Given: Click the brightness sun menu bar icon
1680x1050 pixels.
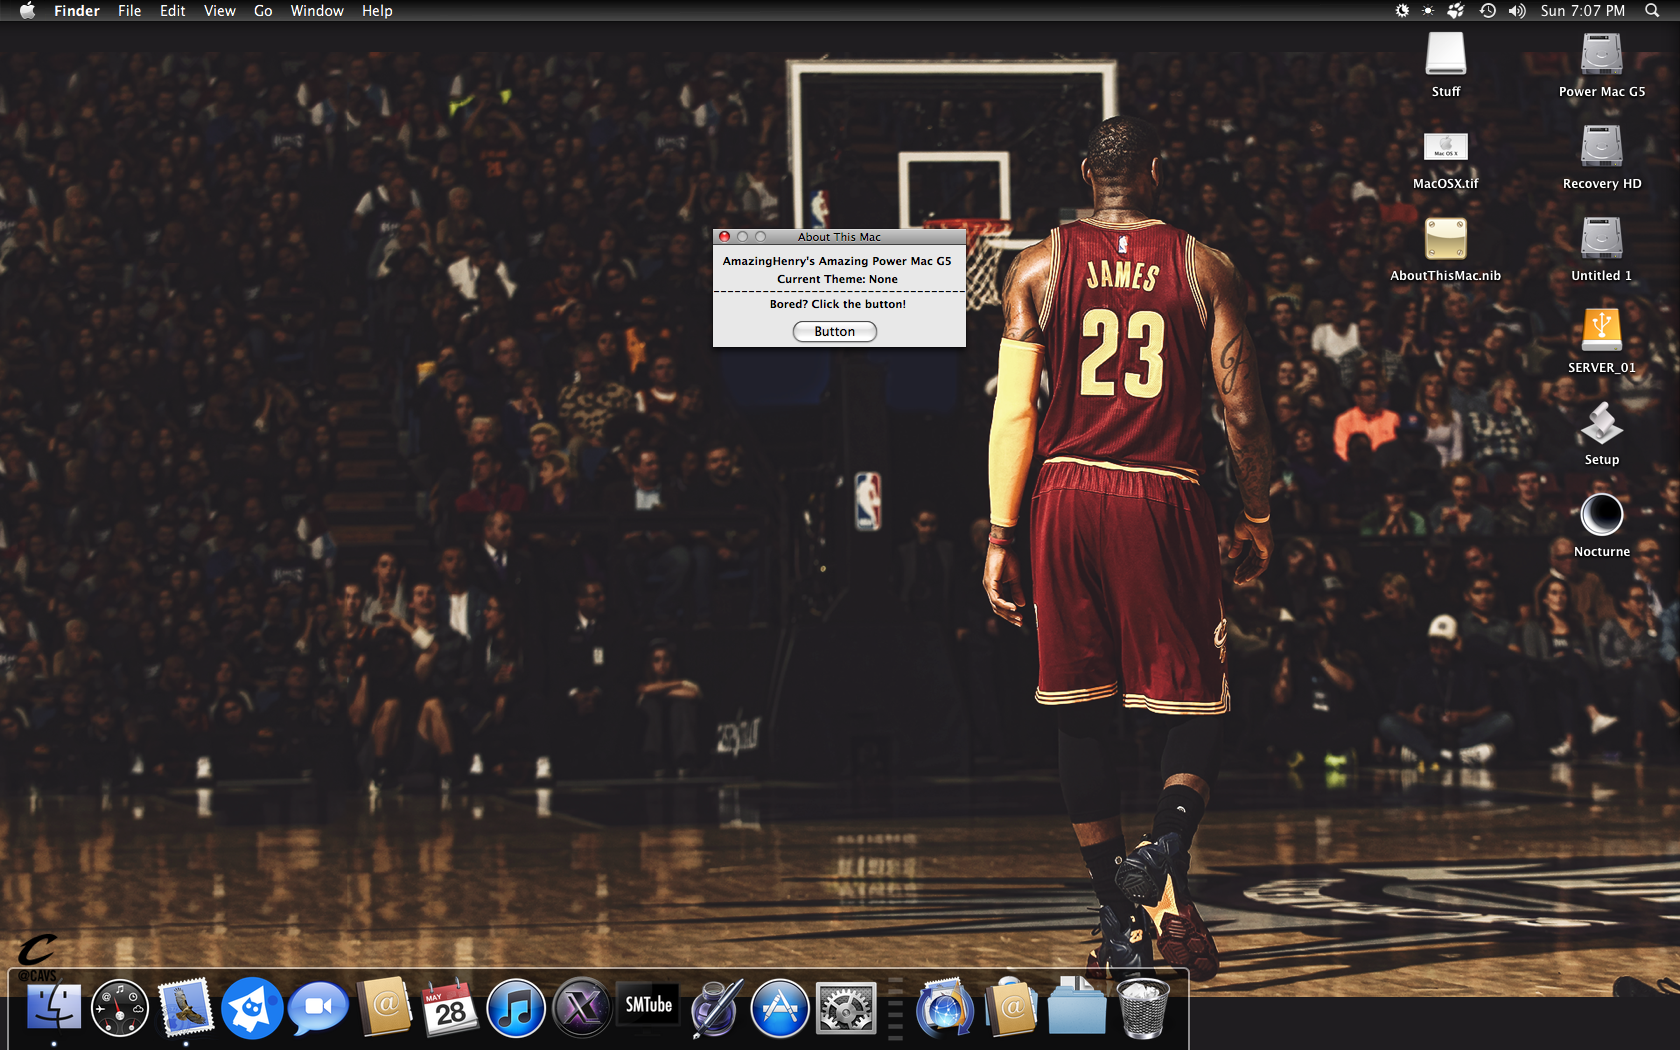Looking at the screenshot, I should pos(1428,10).
